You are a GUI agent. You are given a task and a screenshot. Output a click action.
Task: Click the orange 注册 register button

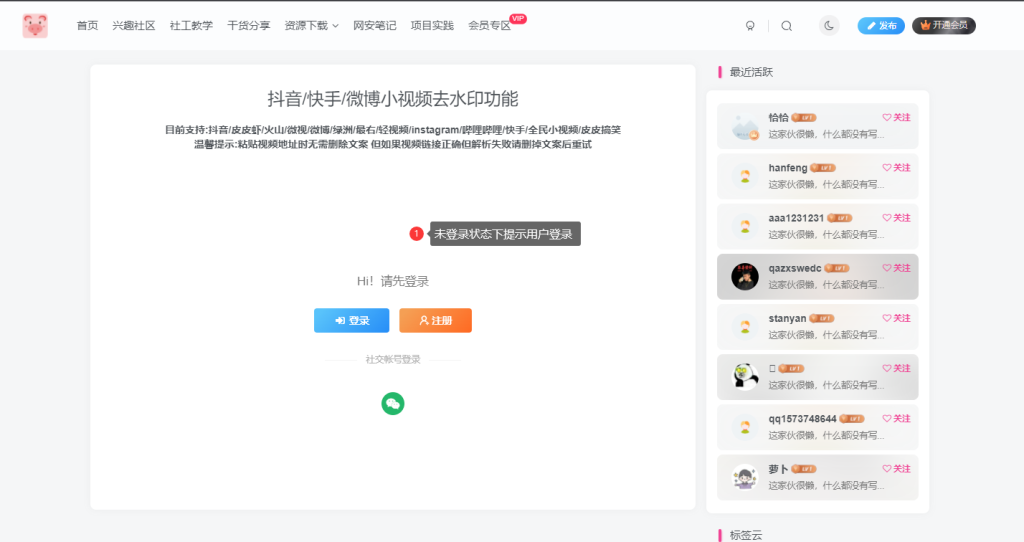[x=436, y=321]
